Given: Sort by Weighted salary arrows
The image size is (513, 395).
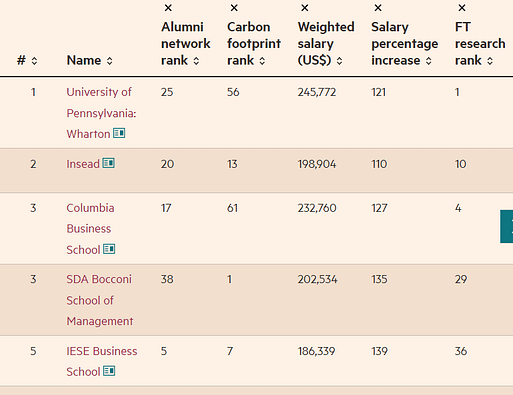Looking at the screenshot, I should click(339, 61).
